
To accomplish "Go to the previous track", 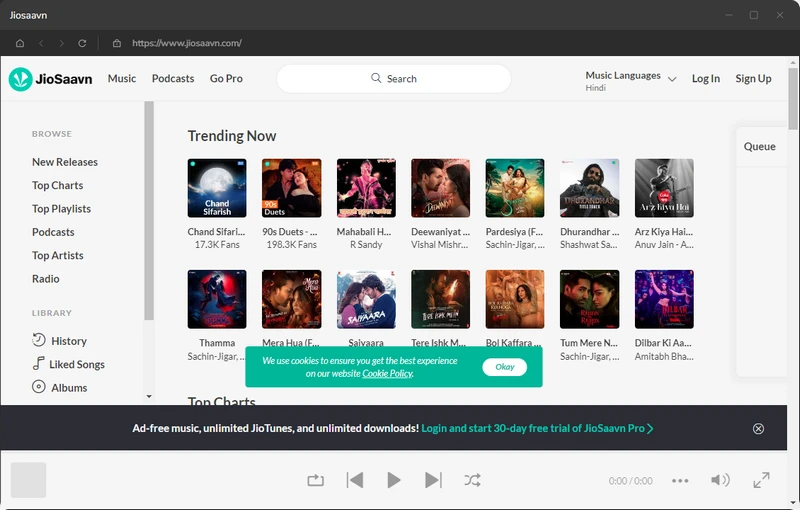I will [x=355, y=480].
